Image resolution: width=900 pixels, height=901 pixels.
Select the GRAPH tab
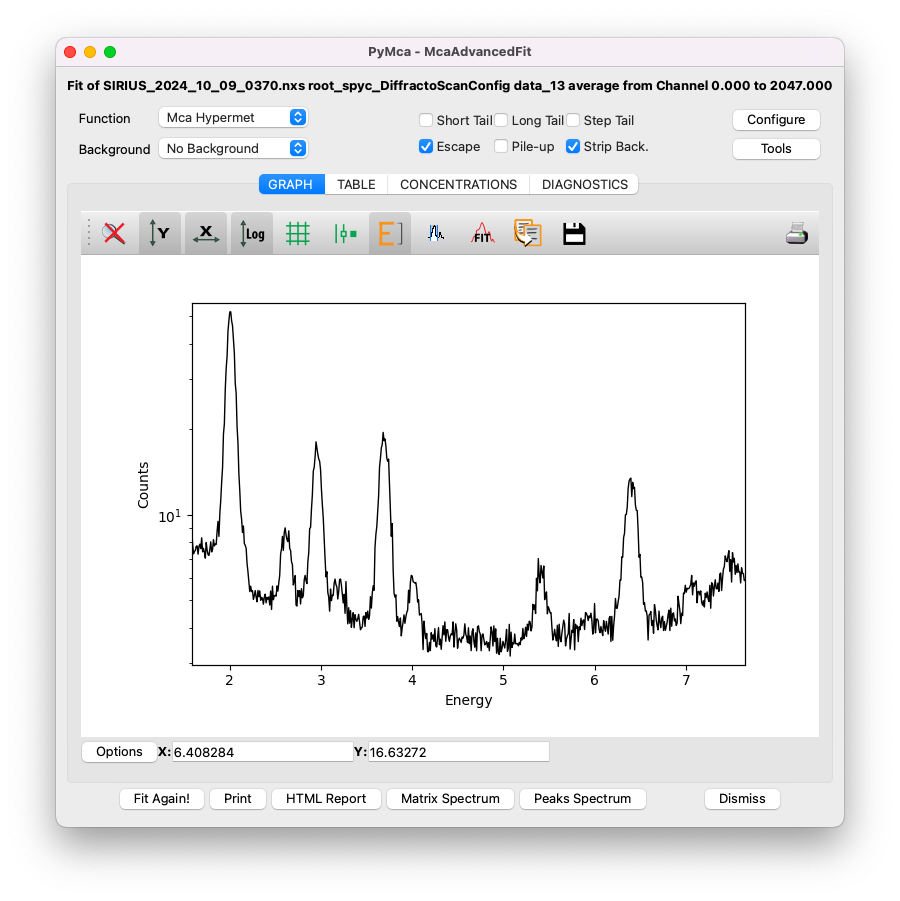[291, 184]
